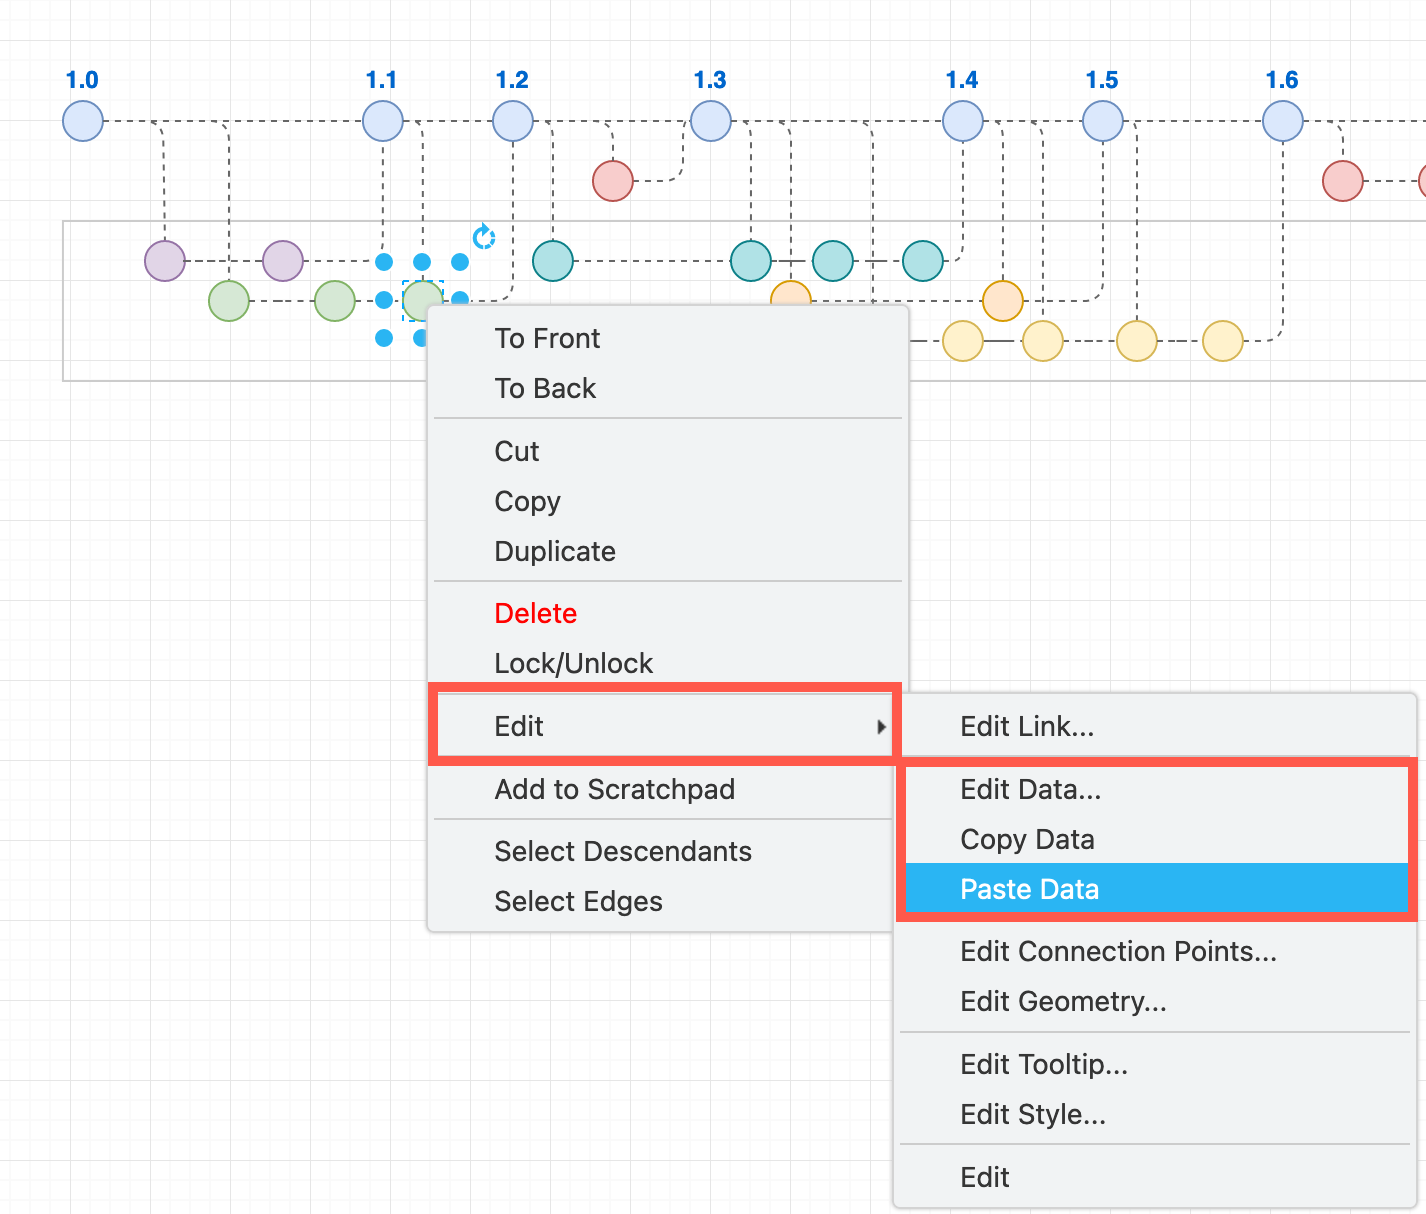Click the rotate handle above the selected node
This screenshot has height=1214, width=1426.
pyautogui.click(x=482, y=237)
